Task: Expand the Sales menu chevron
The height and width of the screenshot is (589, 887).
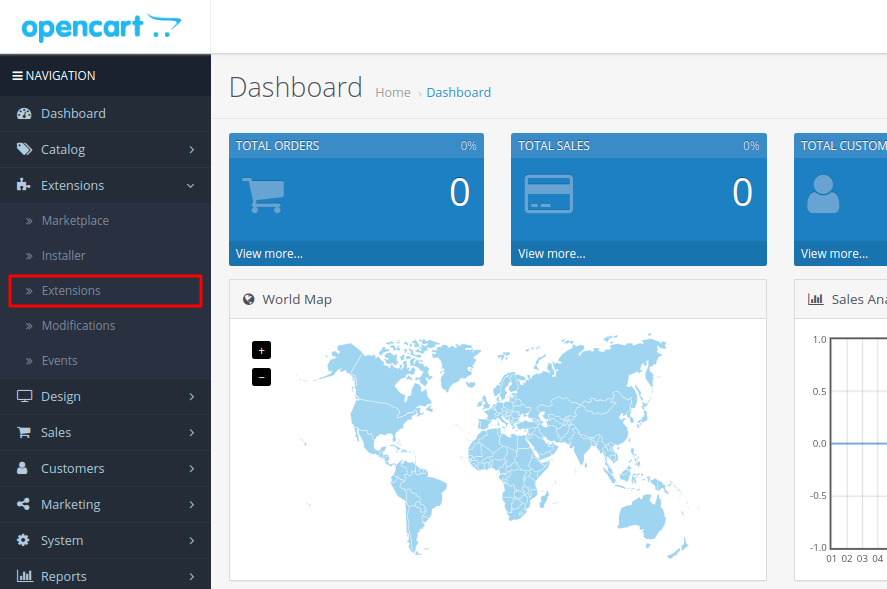Action: point(192,433)
